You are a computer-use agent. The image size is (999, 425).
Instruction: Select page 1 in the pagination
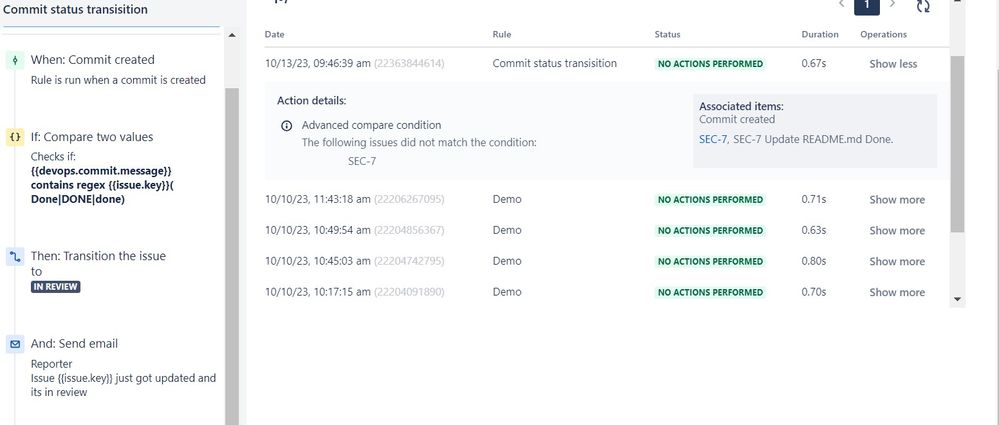click(866, 5)
